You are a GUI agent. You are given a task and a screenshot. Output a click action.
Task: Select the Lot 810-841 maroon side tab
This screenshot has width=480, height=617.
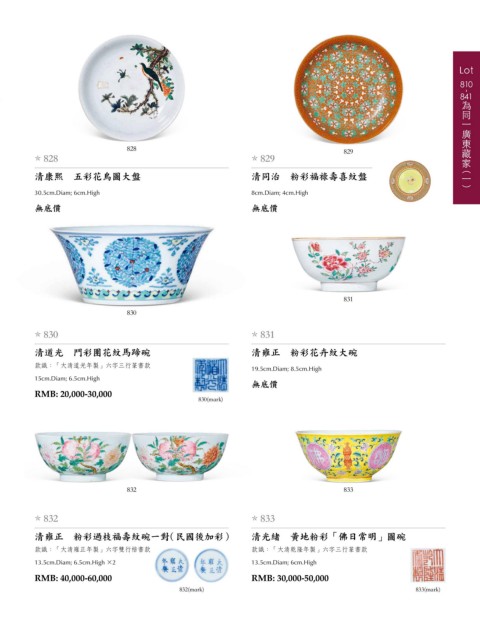coord(466,127)
